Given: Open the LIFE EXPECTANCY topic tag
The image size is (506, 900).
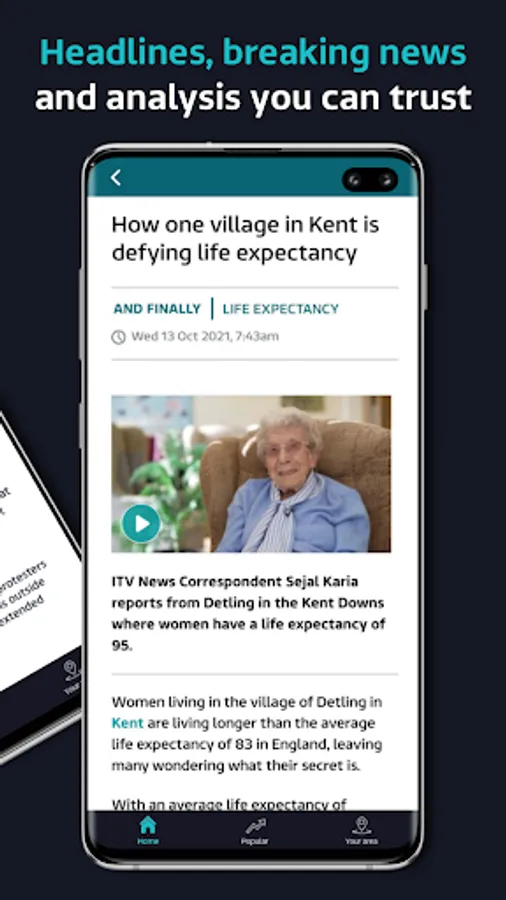Looking at the screenshot, I should [x=281, y=309].
